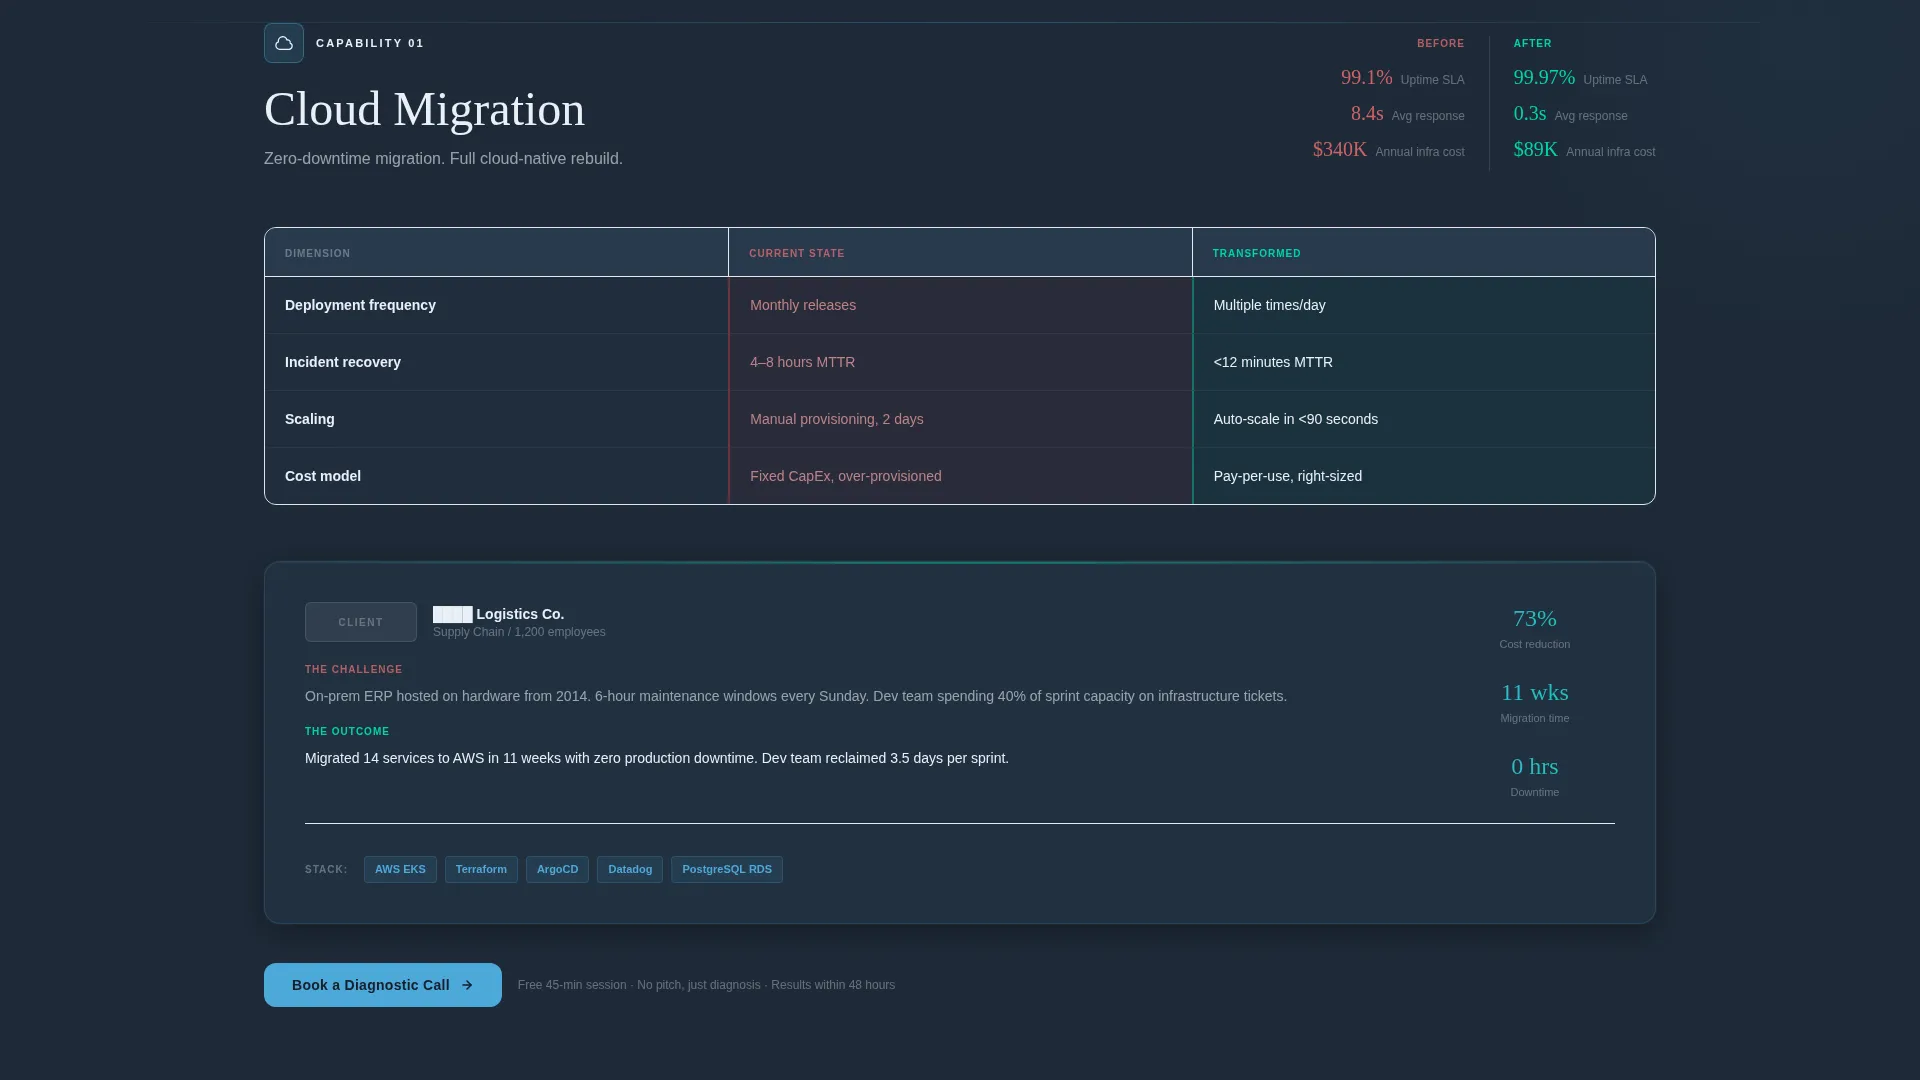Click the 0 hrs downtime stat
This screenshot has height=1080, width=1920.
click(1535, 776)
